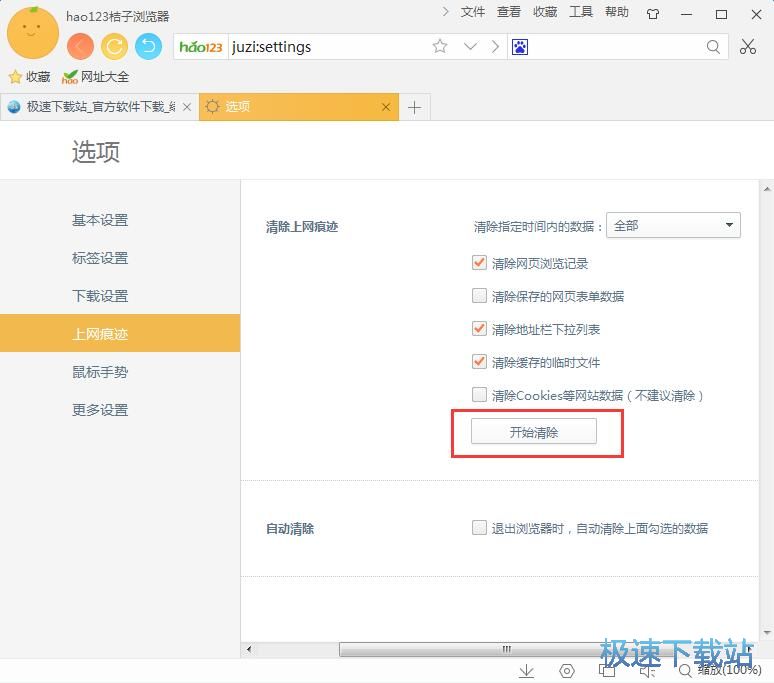The height and width of the screenshot is (683, 774).
Task: Click the search magnifier icon
Action: 713,47
